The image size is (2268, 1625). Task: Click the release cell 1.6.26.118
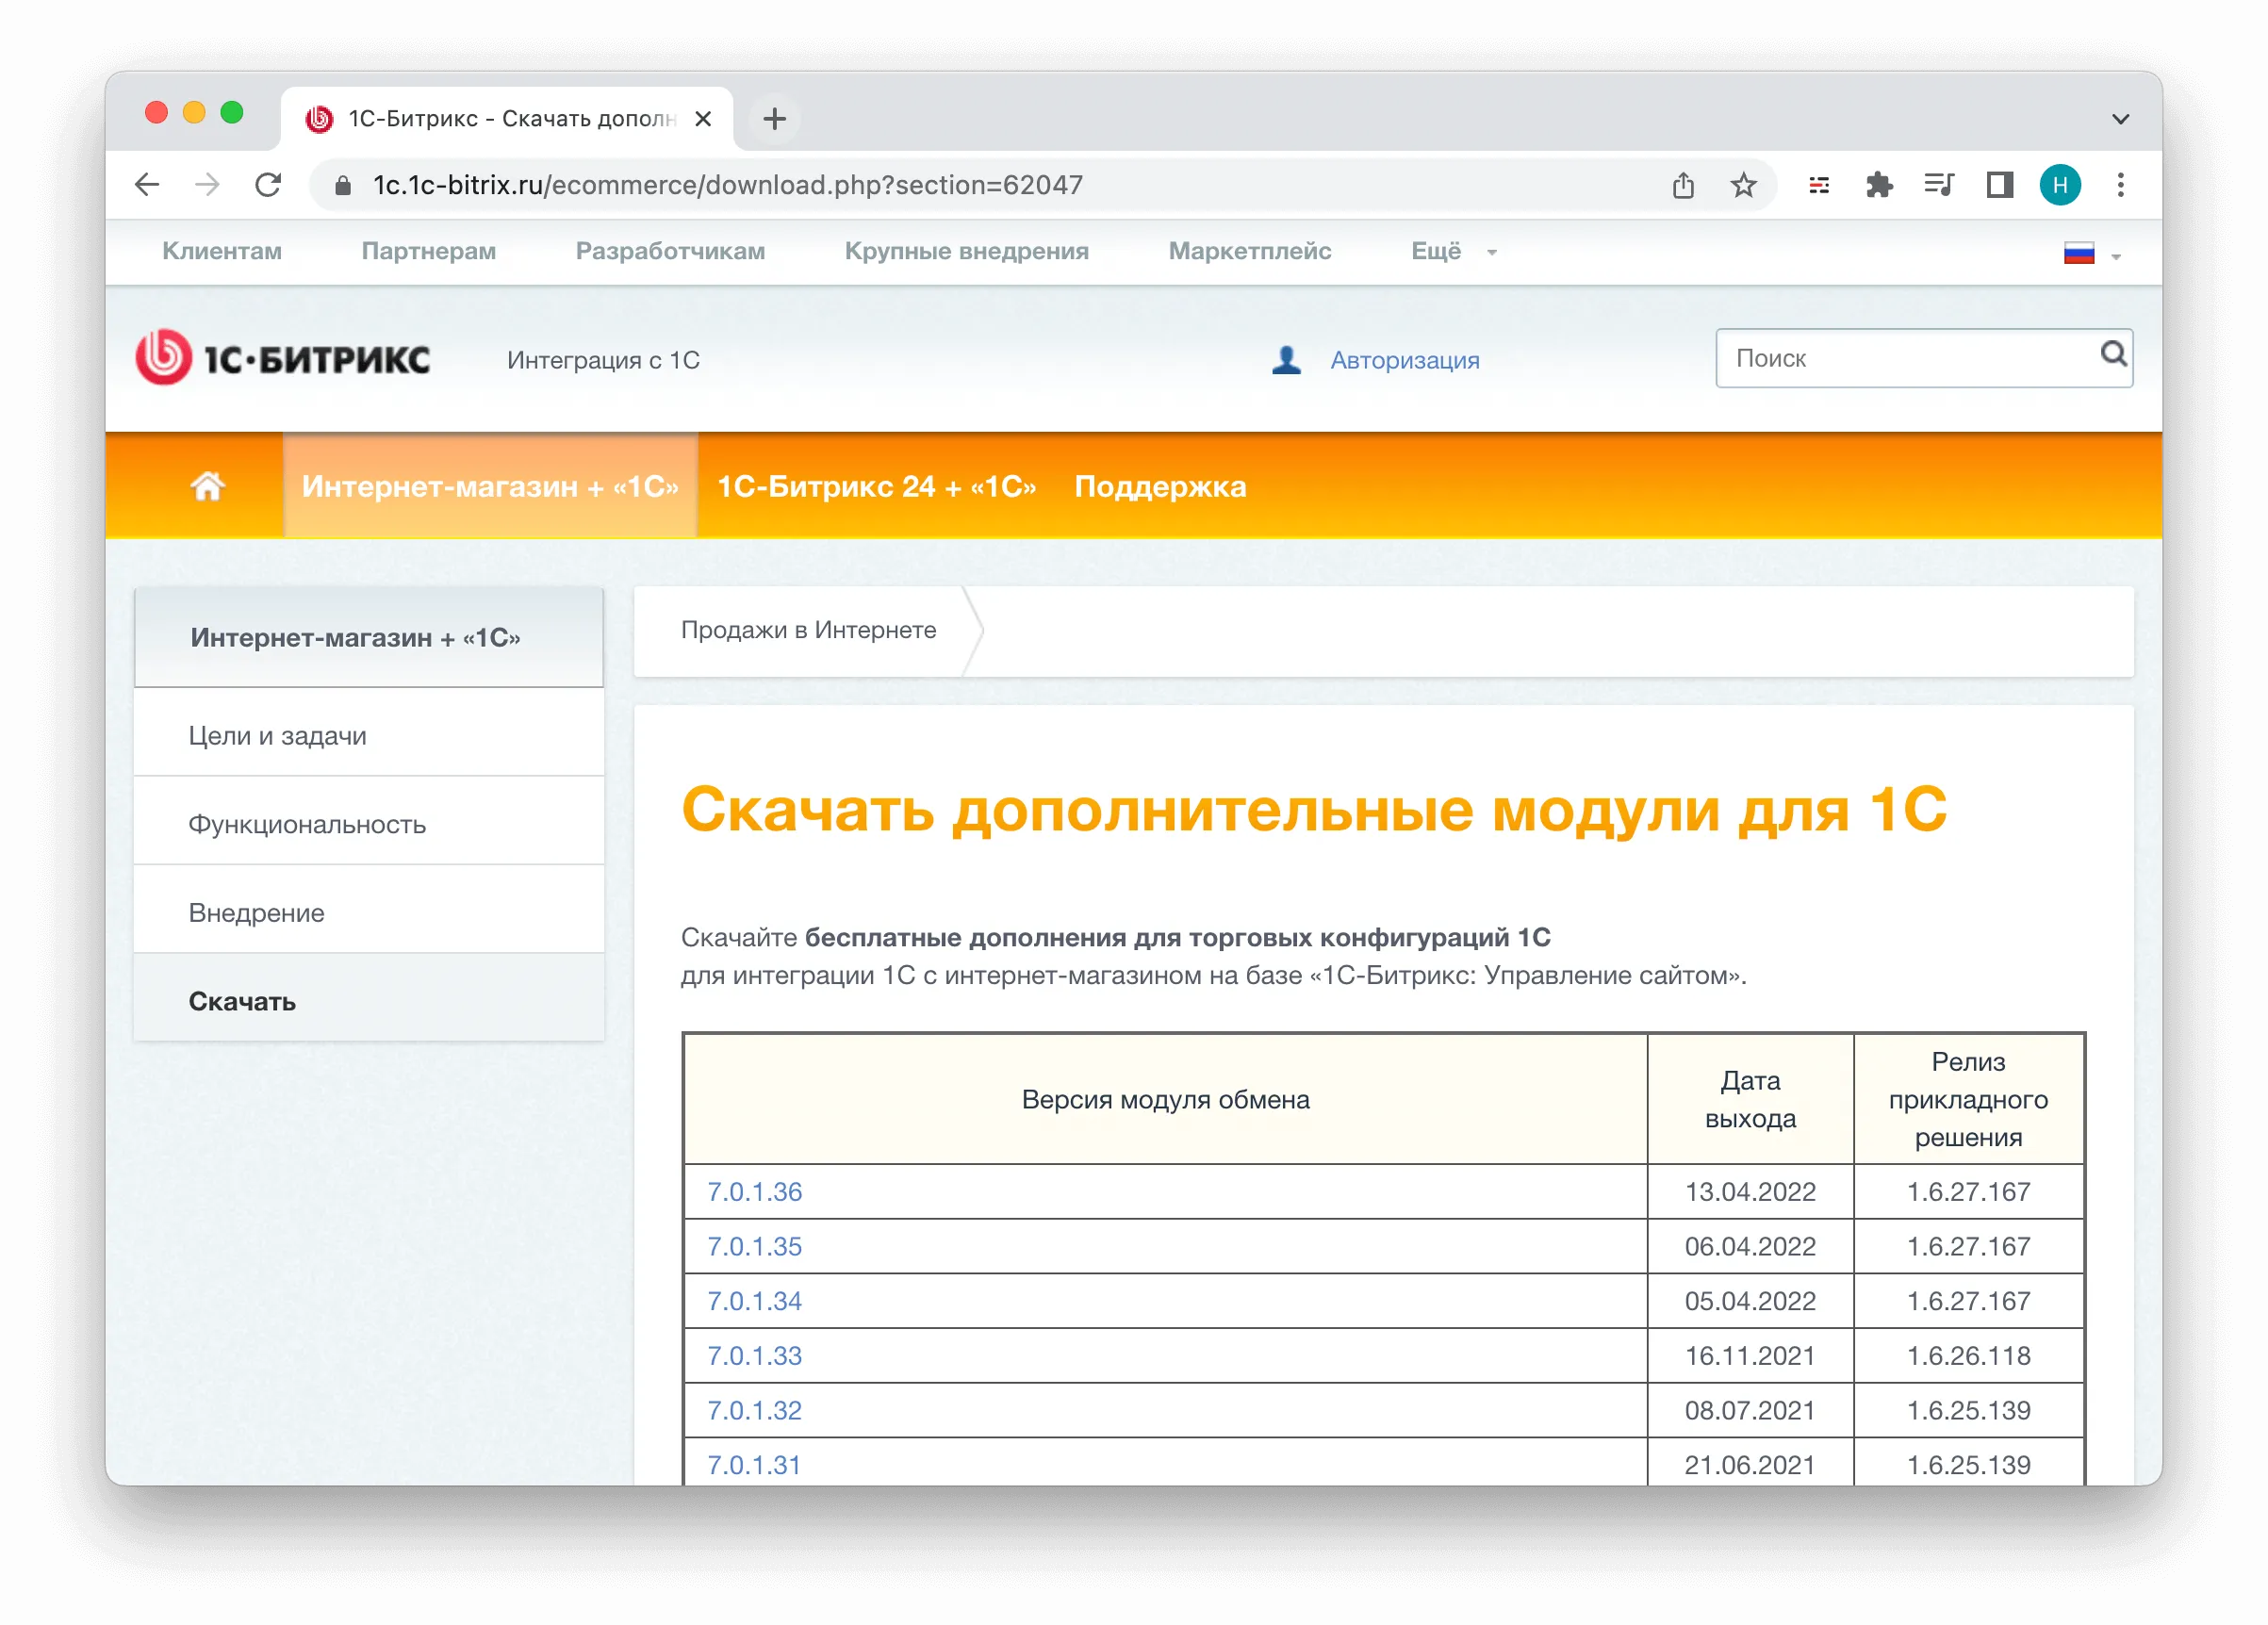pyautogui.click(x=1968, y=1355)
